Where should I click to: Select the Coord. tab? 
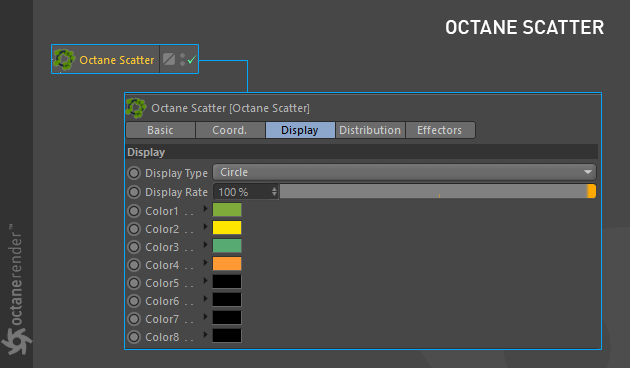pyautogui.click(x=230, y=130)
